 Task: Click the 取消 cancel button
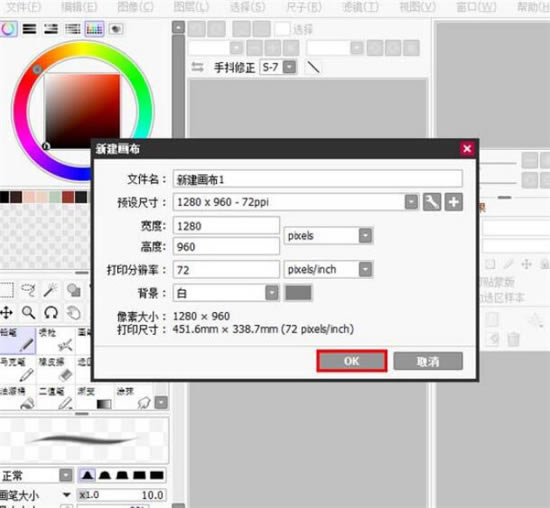tap(428, 361)
